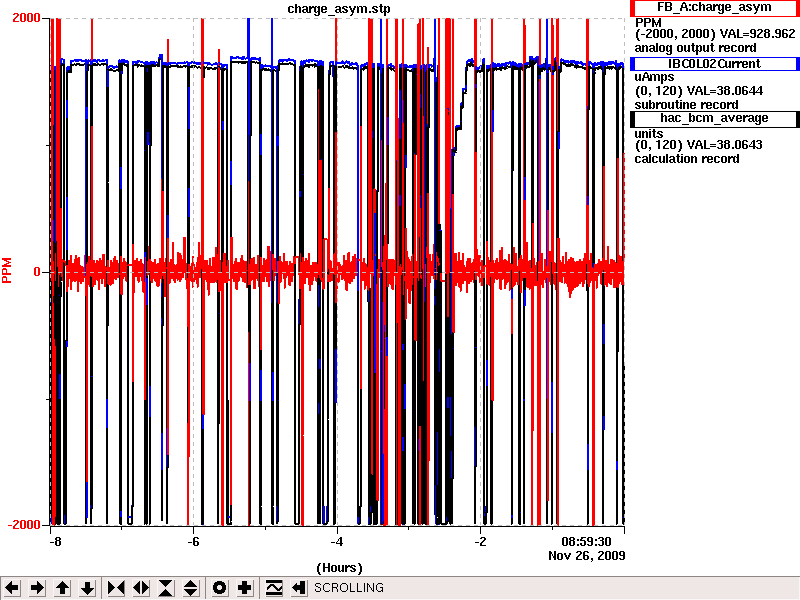Image resolution: width=800 pixels, height=600 pixels.
Task: Click vertical zoom-out up-down triangles icon
Action: point(191,588)
